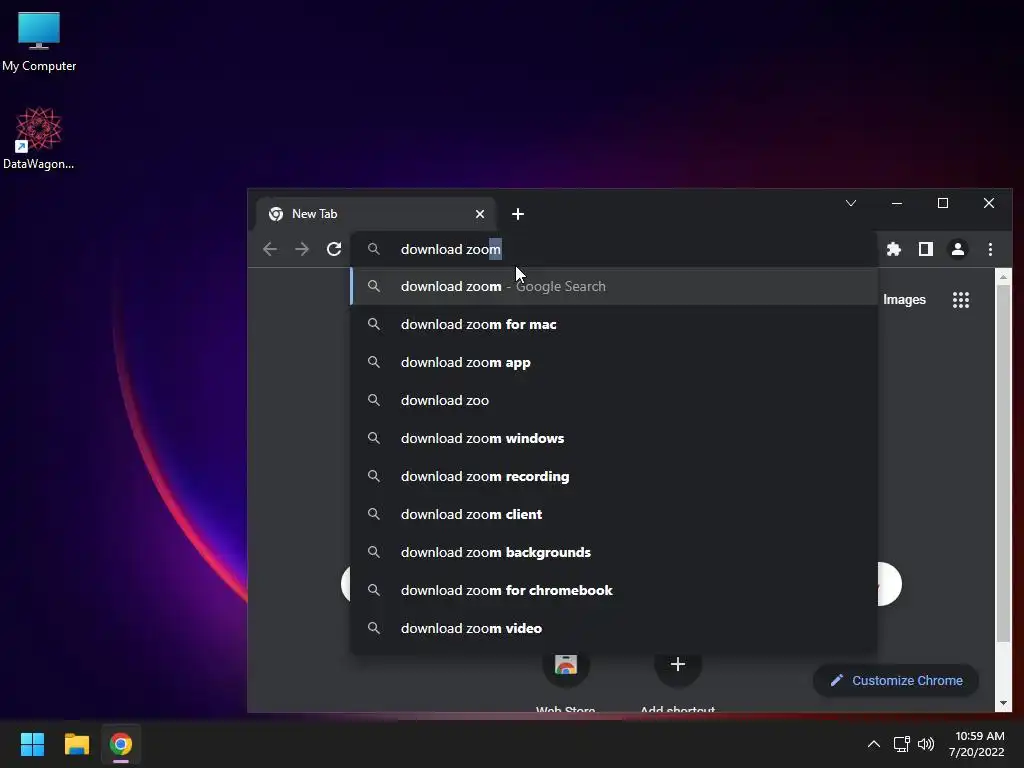Open File Explorer from the taskbar
The width and height of the screenshot is (1024, 768).
pos(76,744)
